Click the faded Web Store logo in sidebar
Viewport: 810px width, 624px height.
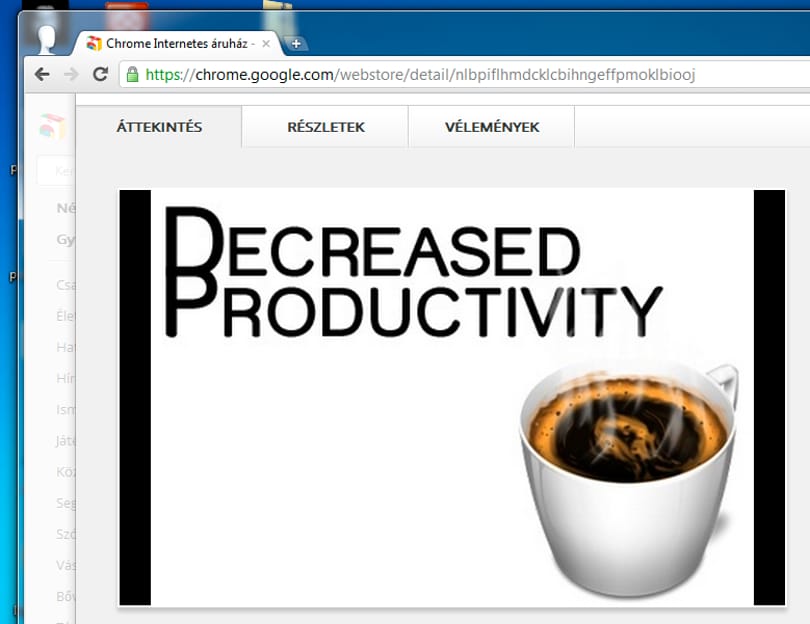(x=52, y=127)
